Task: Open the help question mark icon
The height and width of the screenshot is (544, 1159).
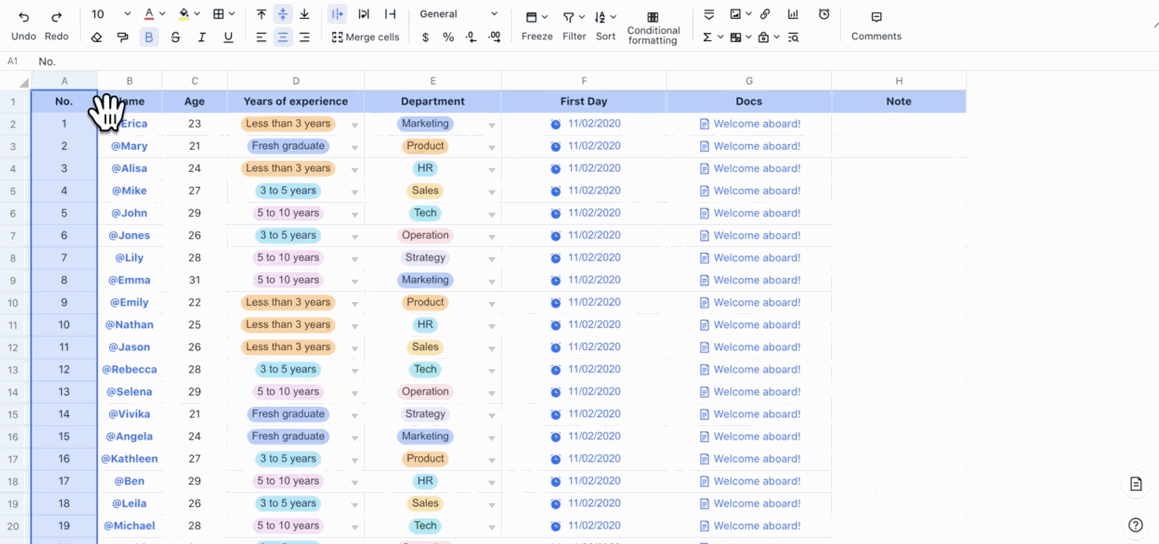Action: click(1135, 525)
